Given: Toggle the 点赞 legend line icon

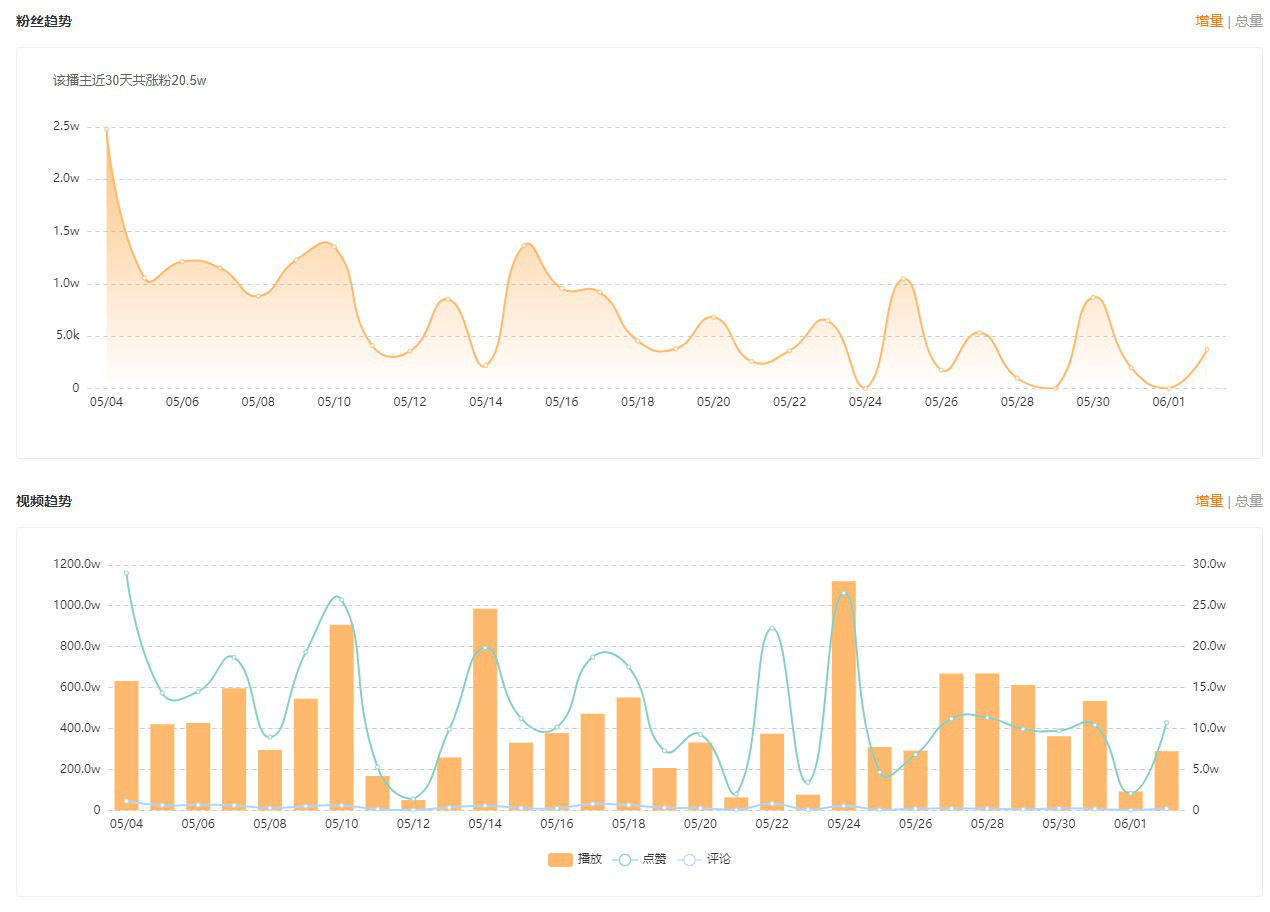Looking at the screenshot, I should pos(625,859).
